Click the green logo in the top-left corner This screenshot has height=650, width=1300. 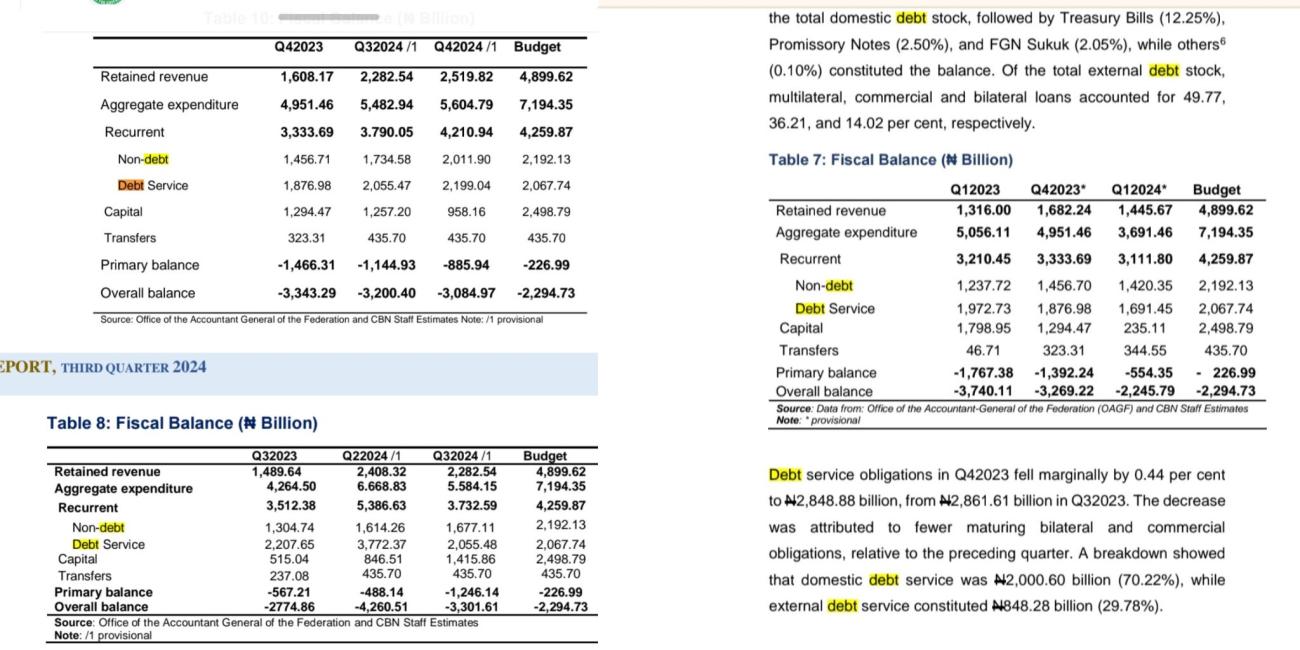(x=107, y=3)
